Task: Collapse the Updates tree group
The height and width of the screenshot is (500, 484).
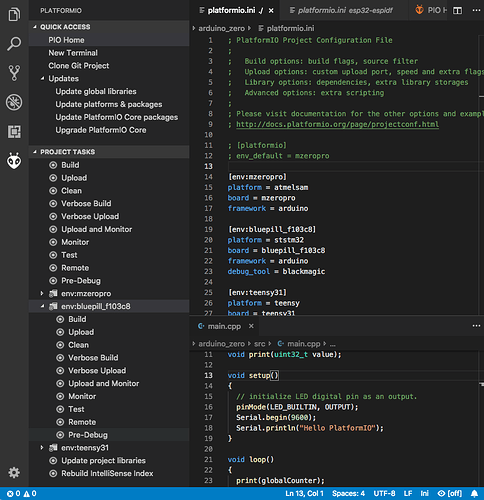Action: tap(42, 79)
